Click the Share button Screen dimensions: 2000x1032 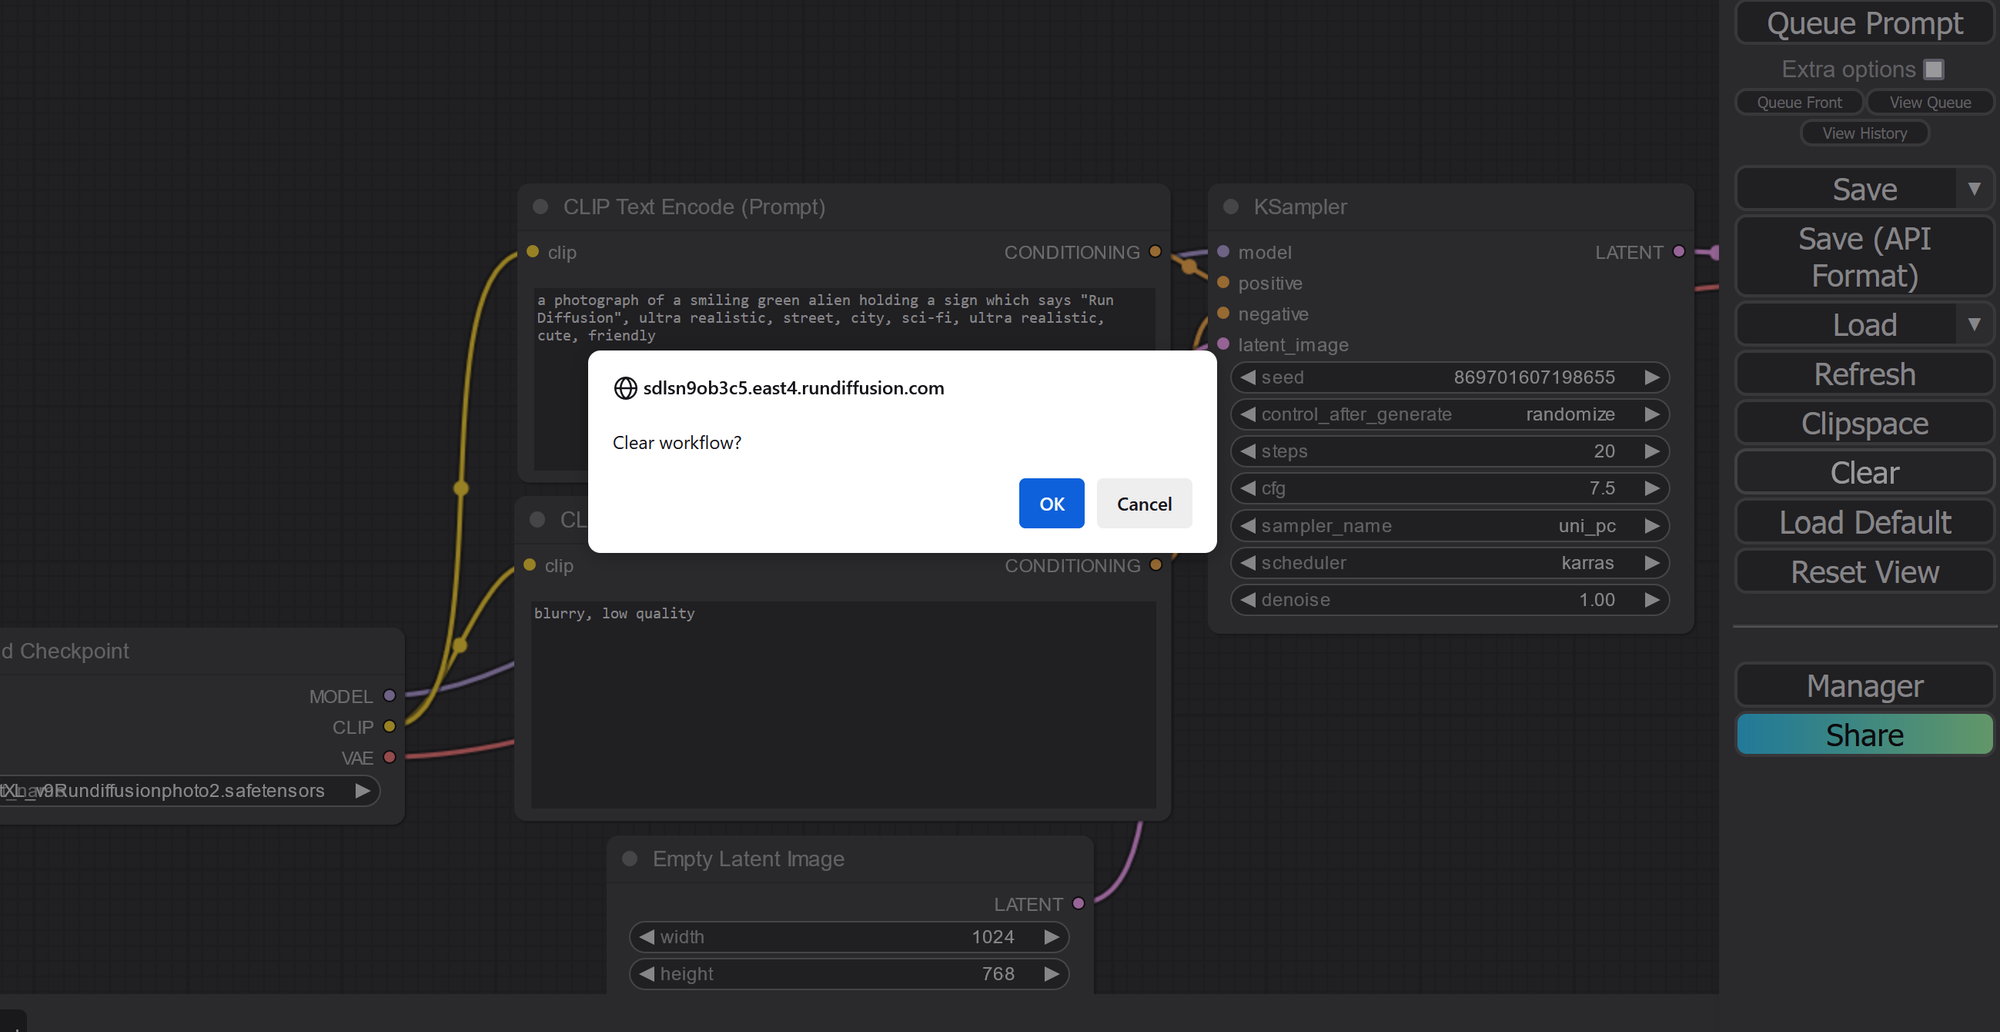coord(1864,734)
